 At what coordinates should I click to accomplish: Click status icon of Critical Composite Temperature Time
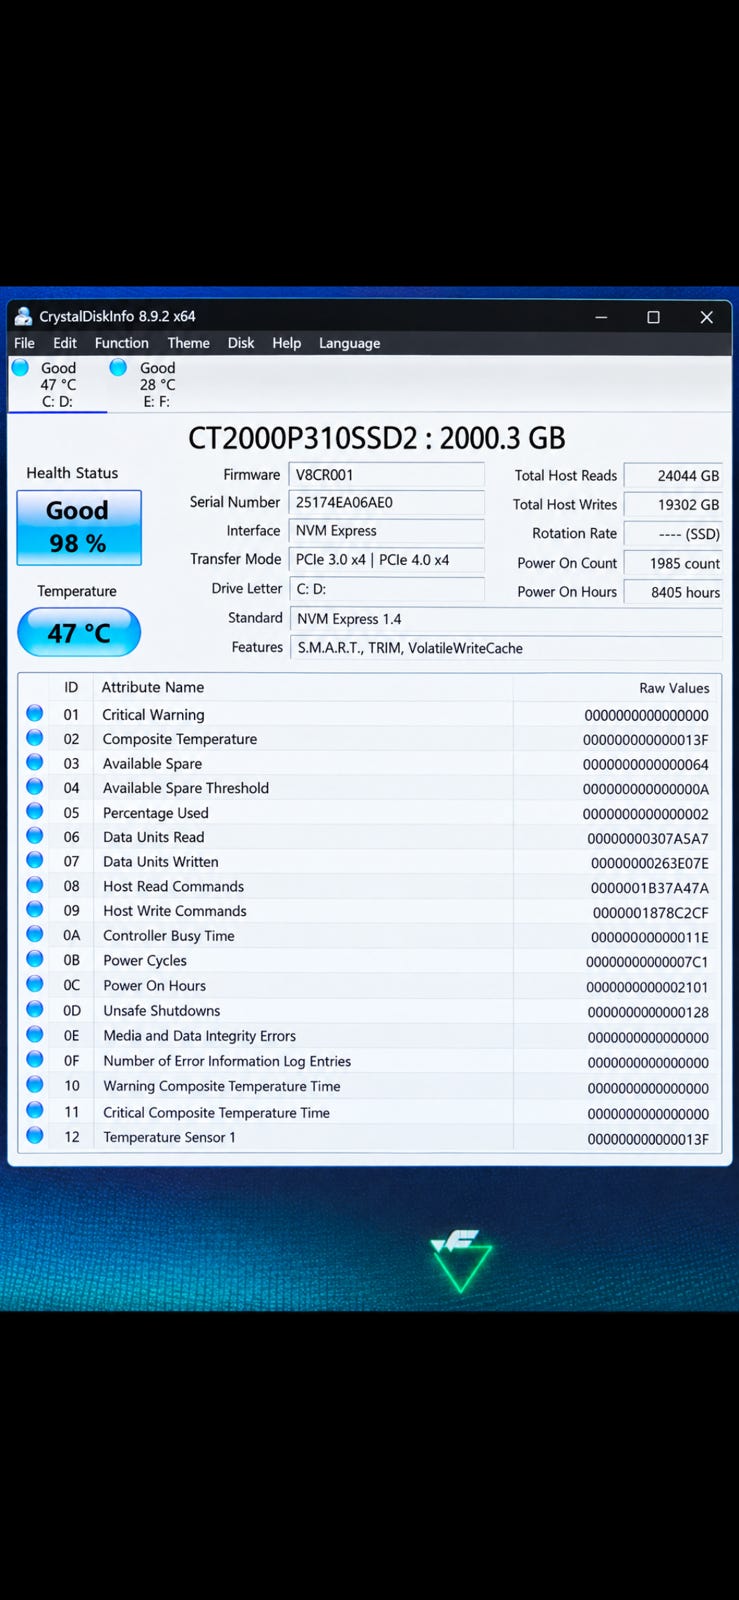[x=35, y=1110]
